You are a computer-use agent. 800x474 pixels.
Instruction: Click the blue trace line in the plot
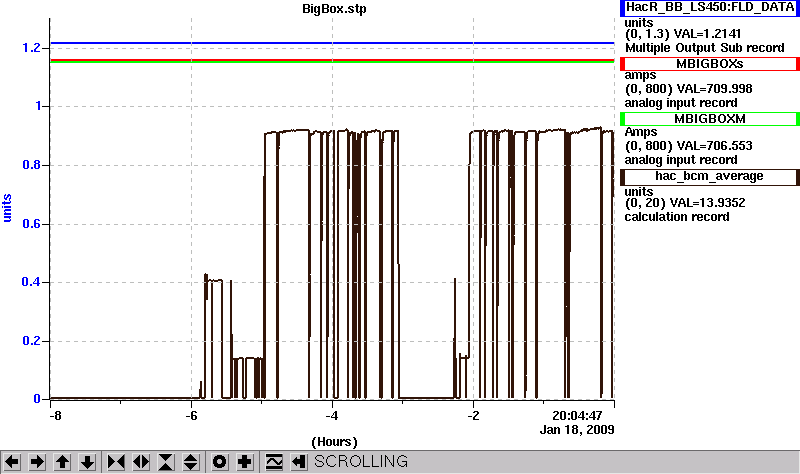click(332, 43)
